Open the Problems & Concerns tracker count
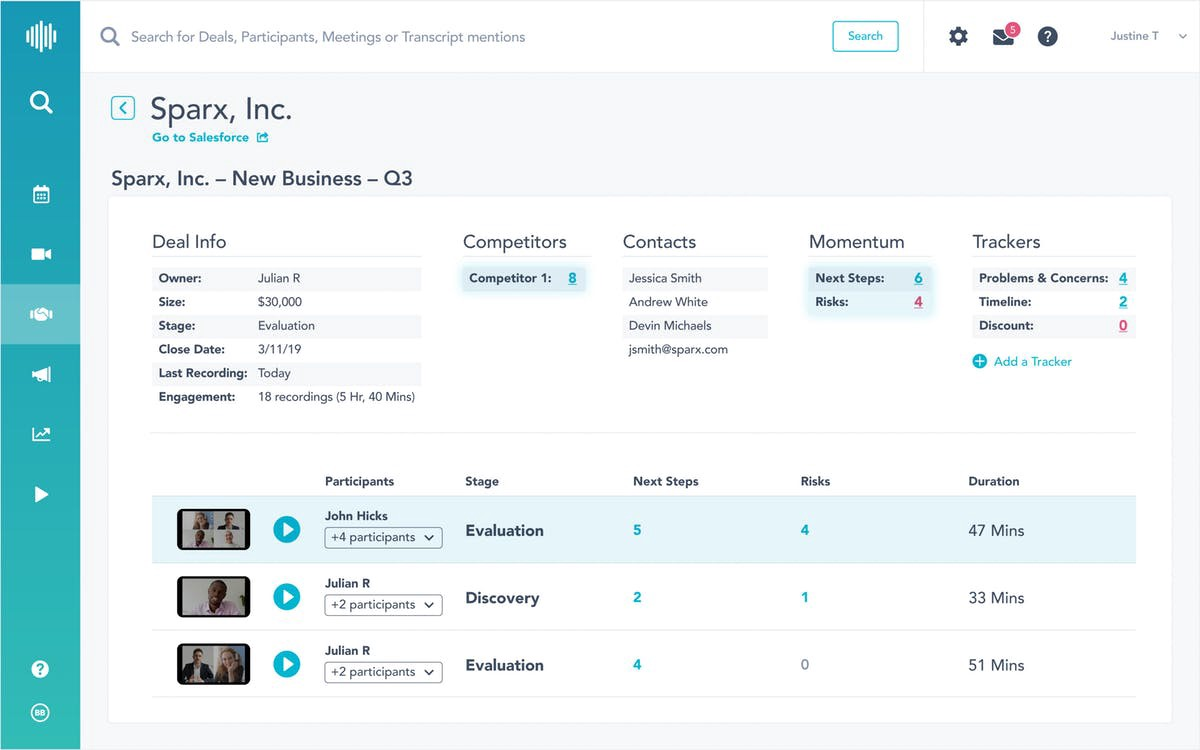The image size is (1200, 750). (x=1123, y=278)
